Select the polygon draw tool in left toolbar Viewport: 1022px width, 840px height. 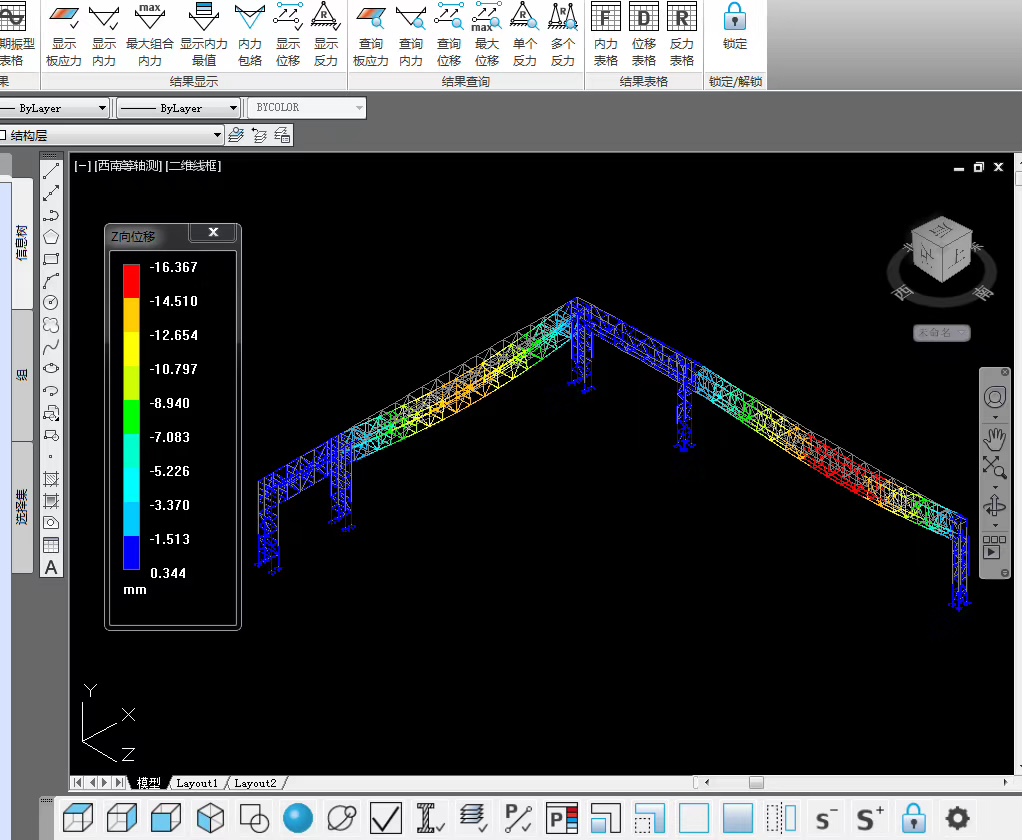[51, 237]
